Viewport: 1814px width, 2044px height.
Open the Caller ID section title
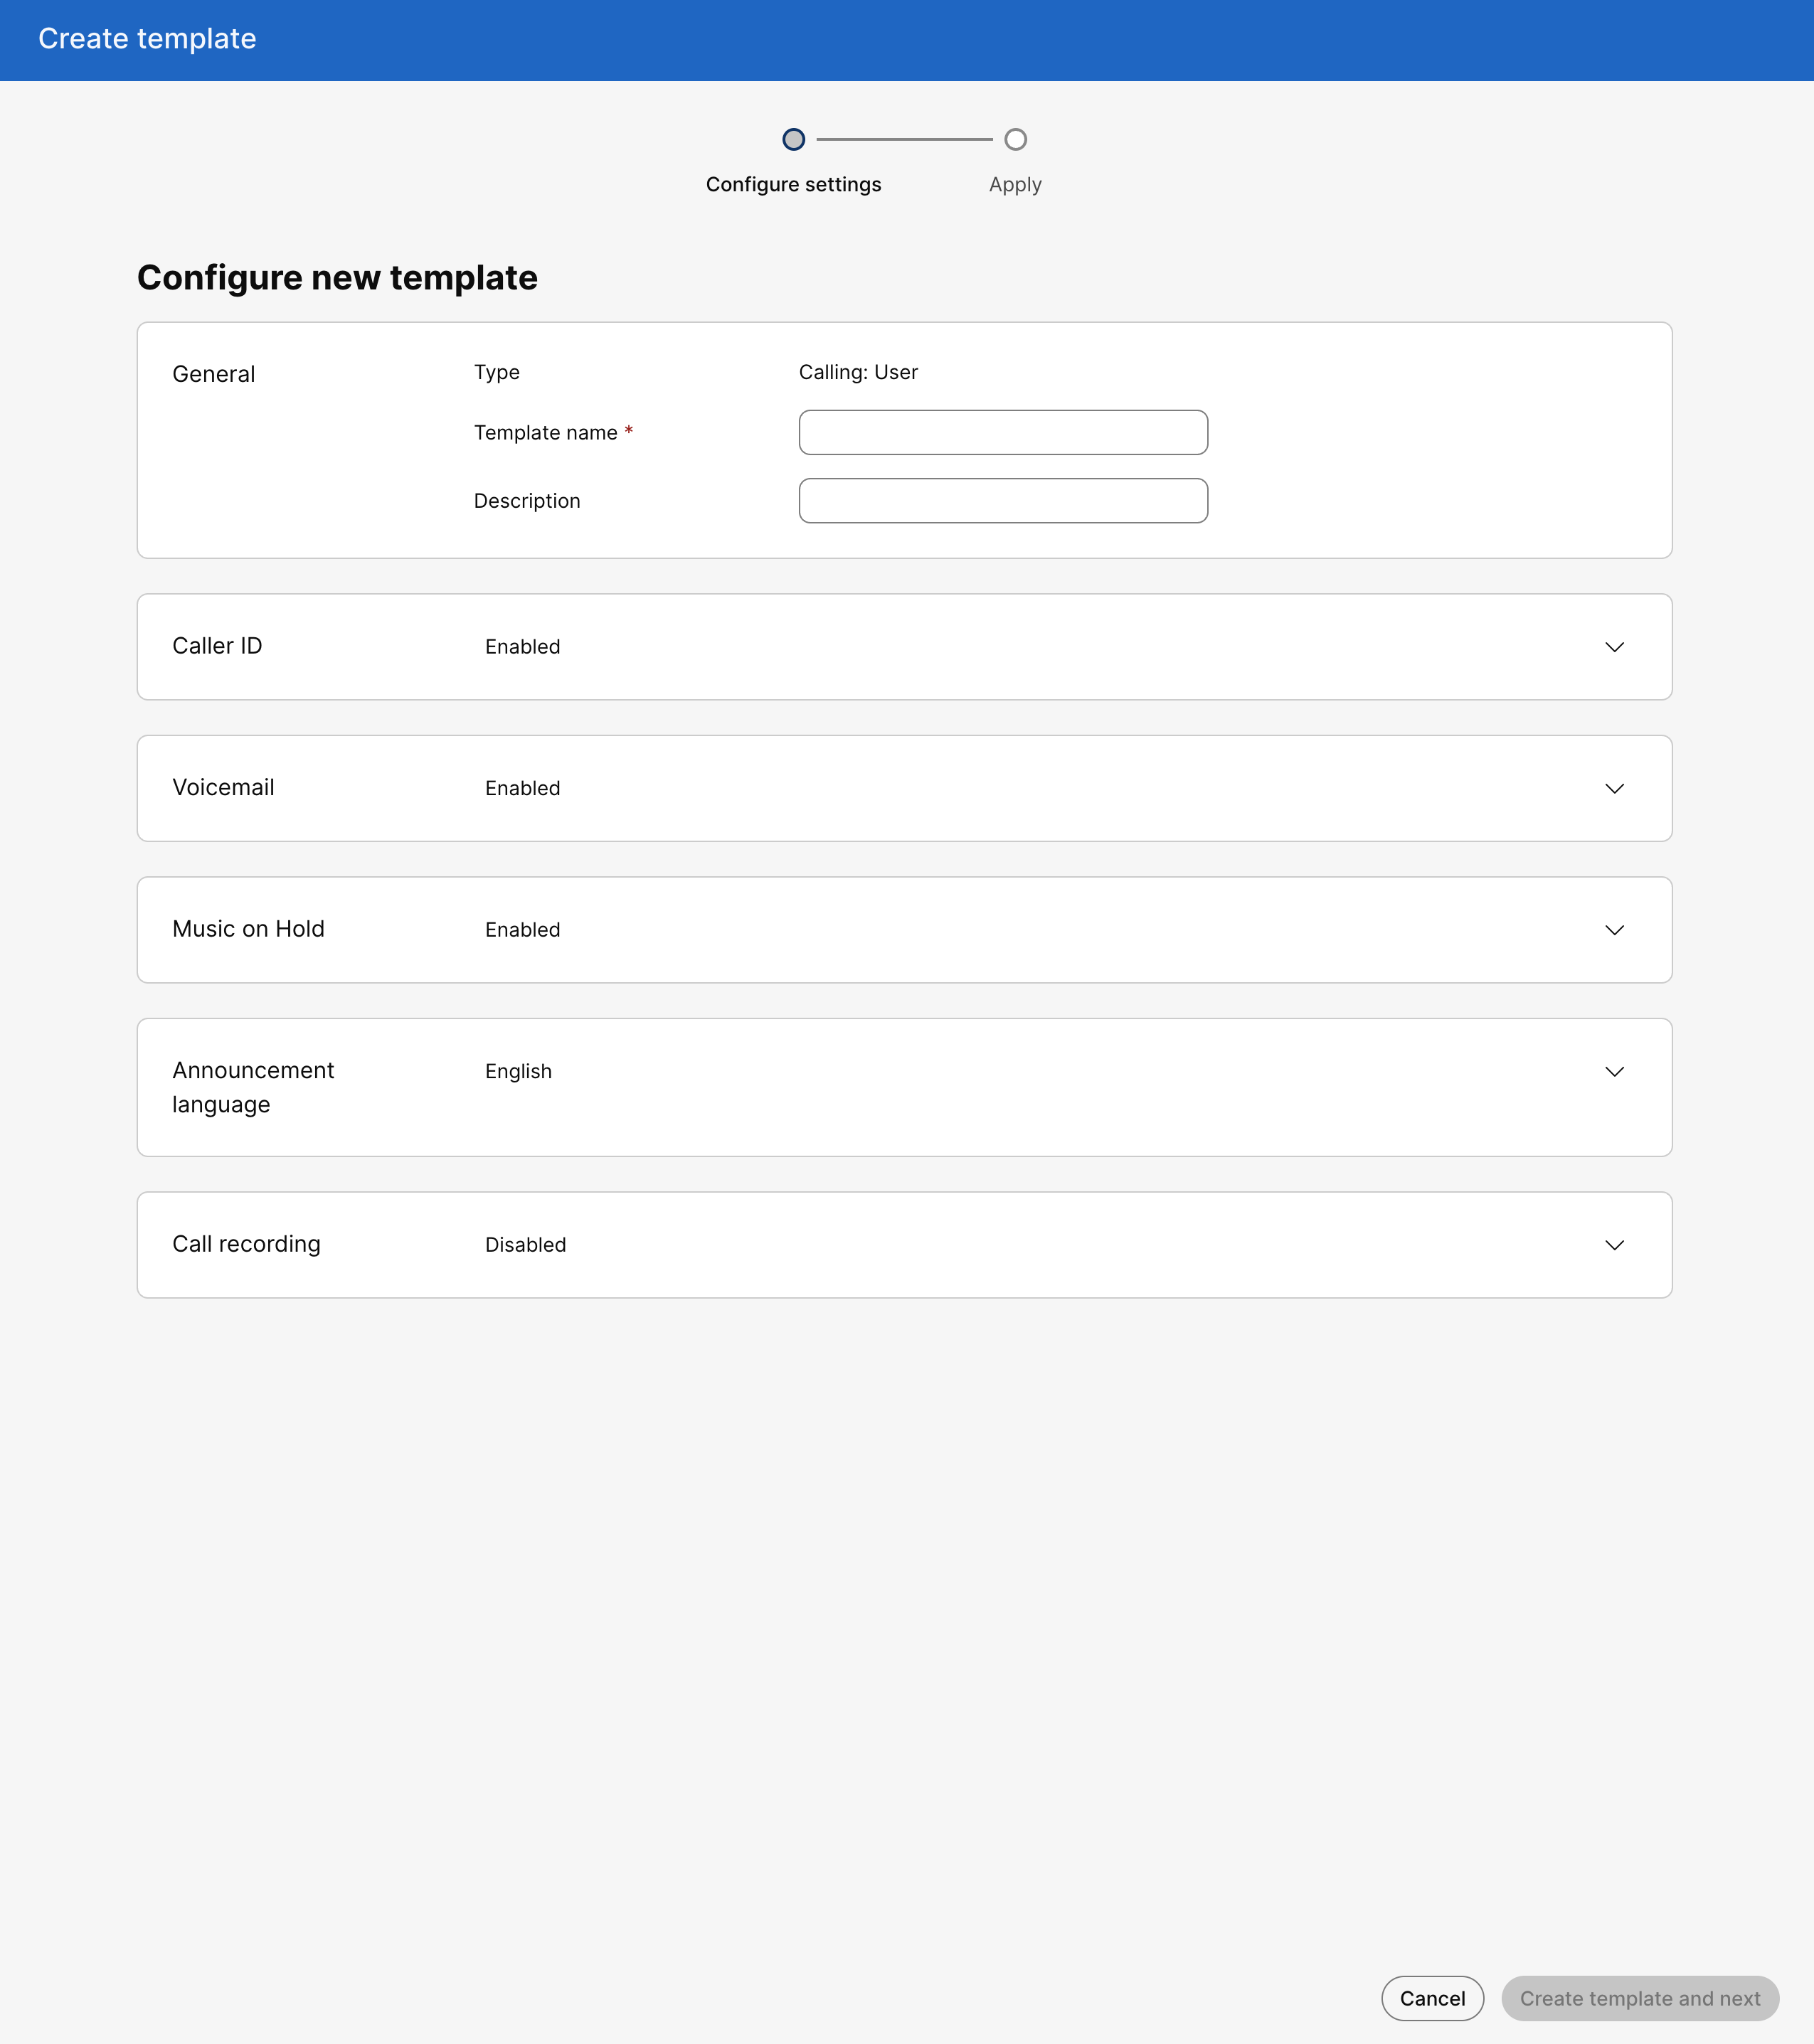217,646
